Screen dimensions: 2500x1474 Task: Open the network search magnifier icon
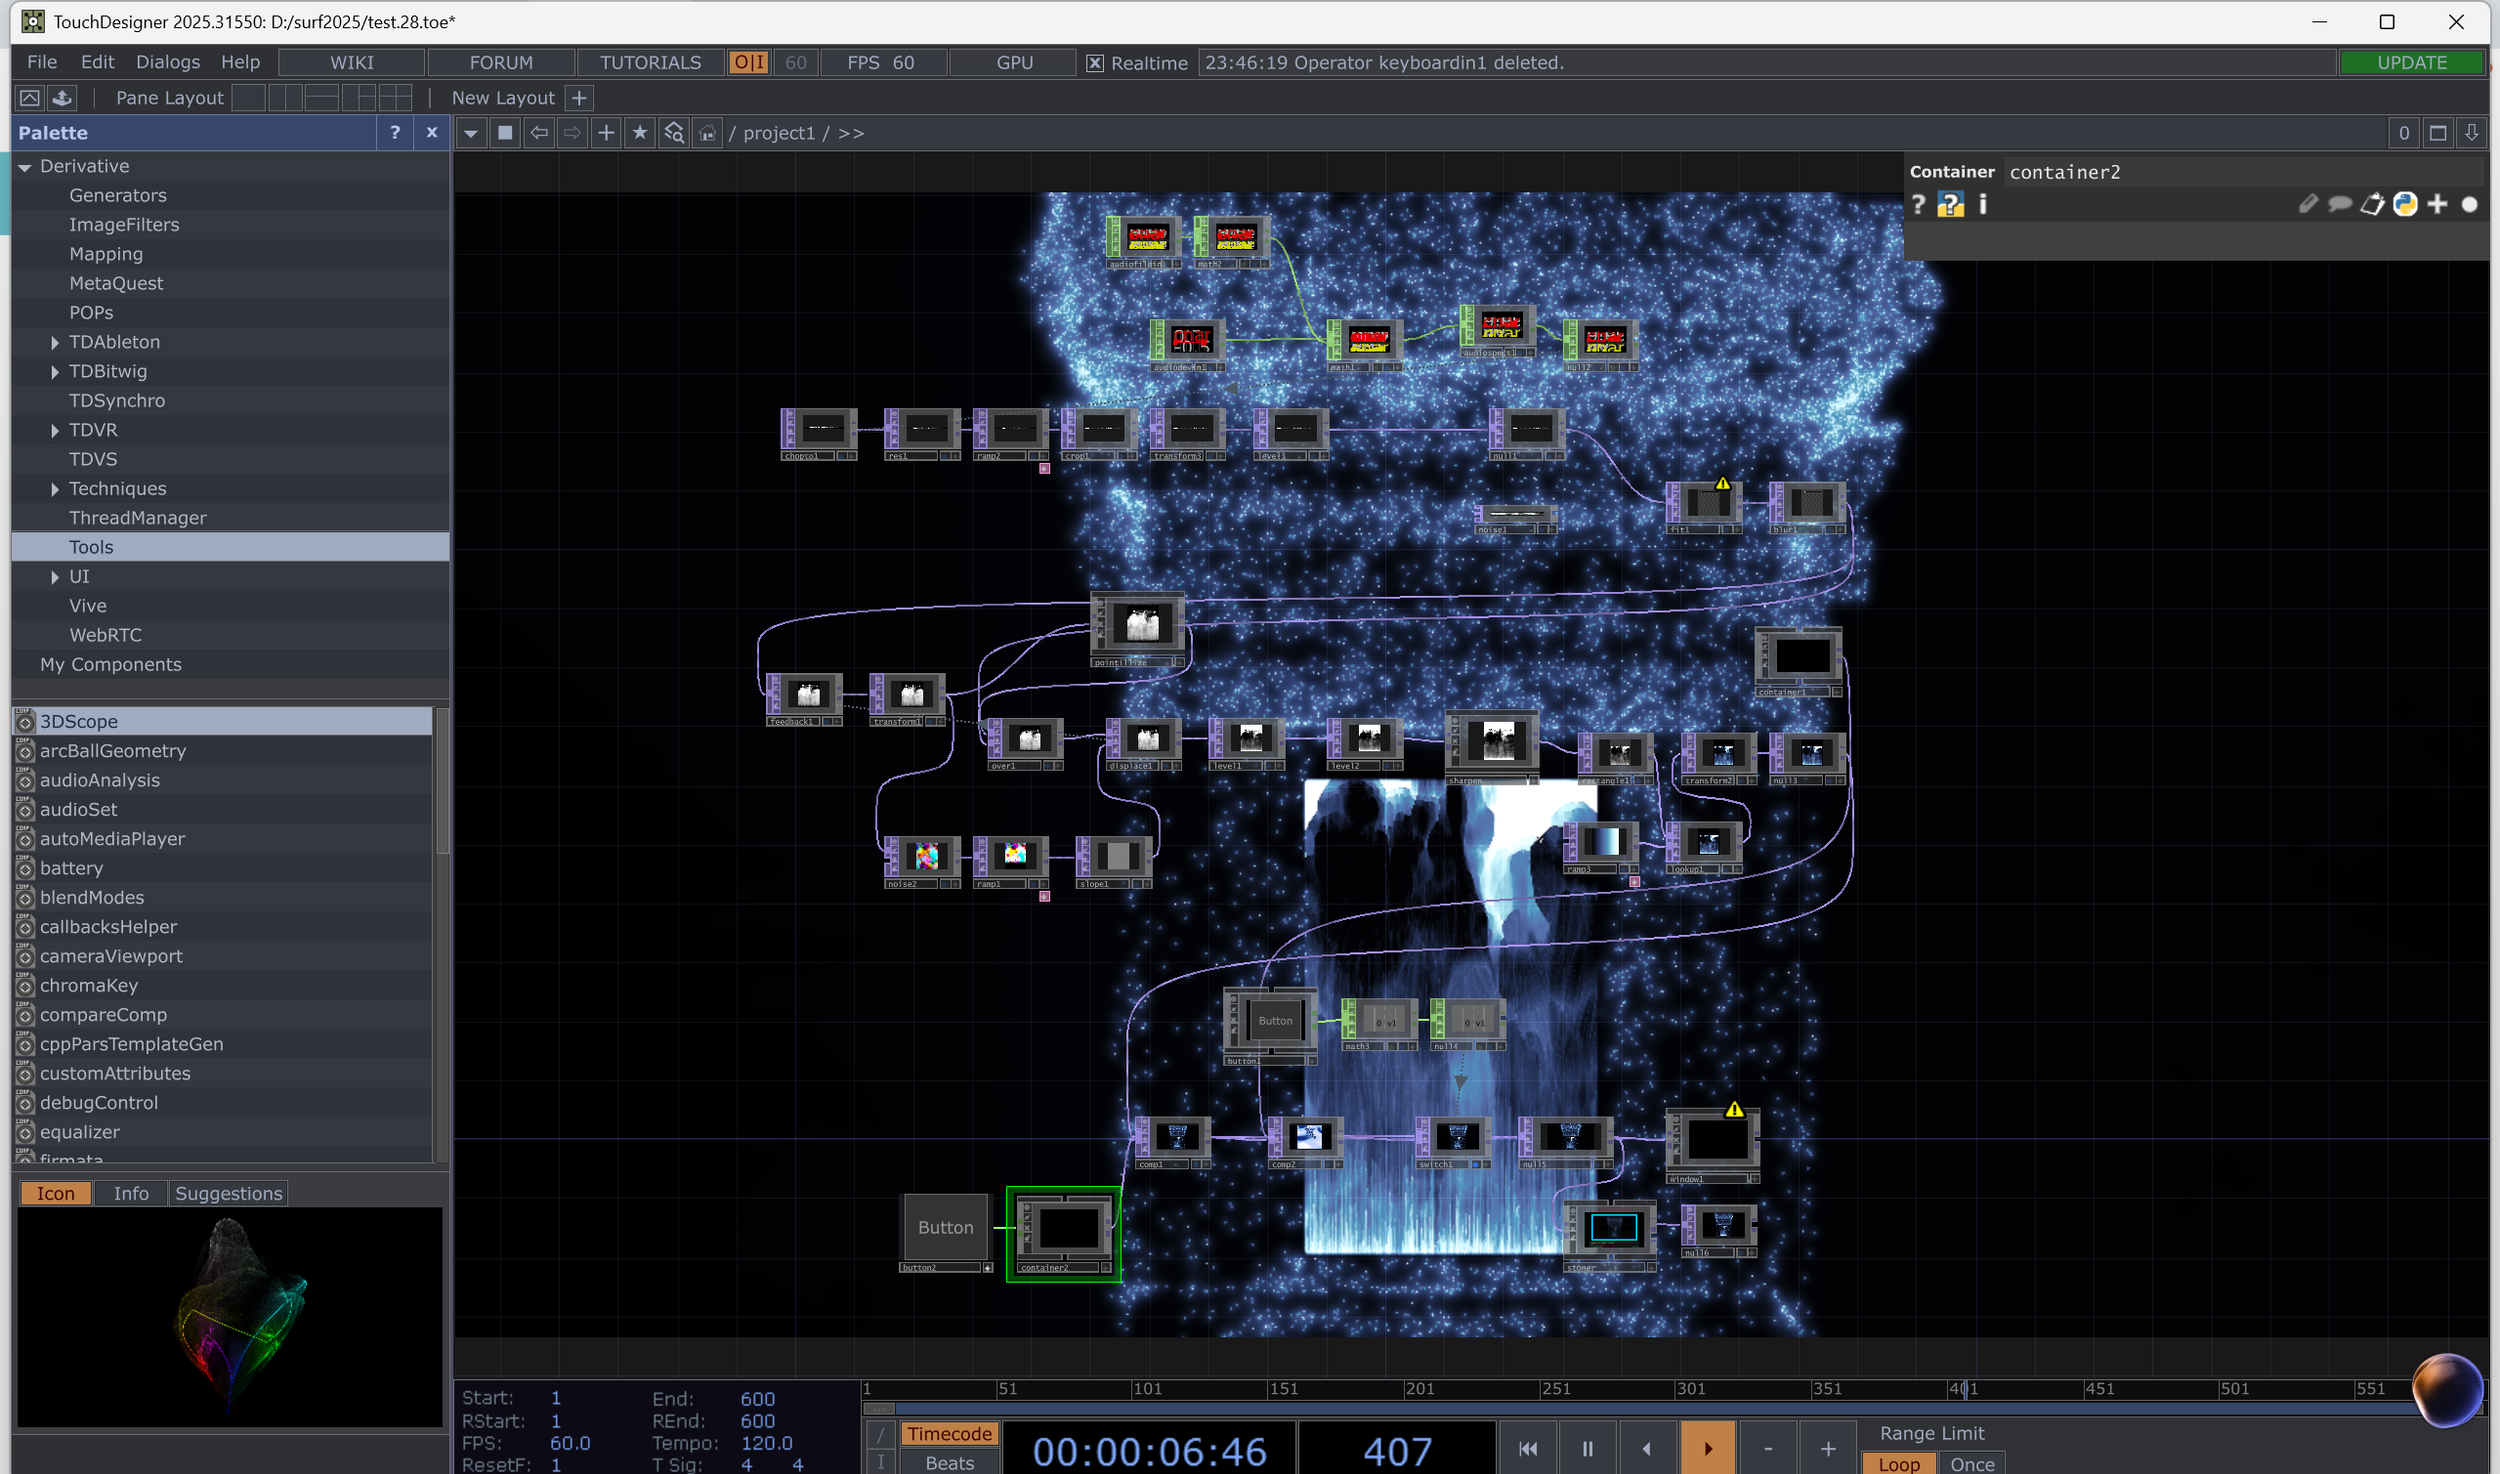674,133
